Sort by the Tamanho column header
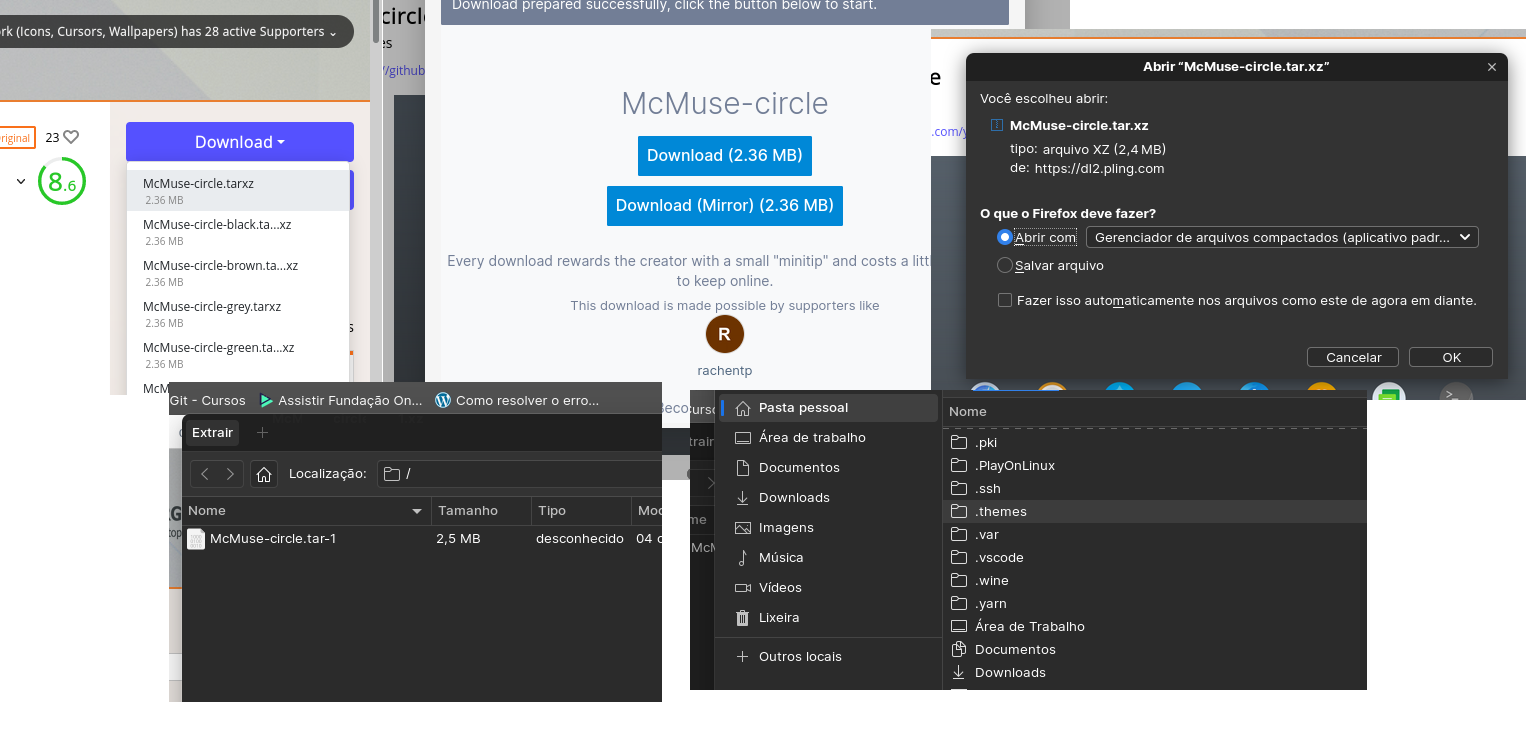The width and height of the screenshot is (1526, 732). 481,511
